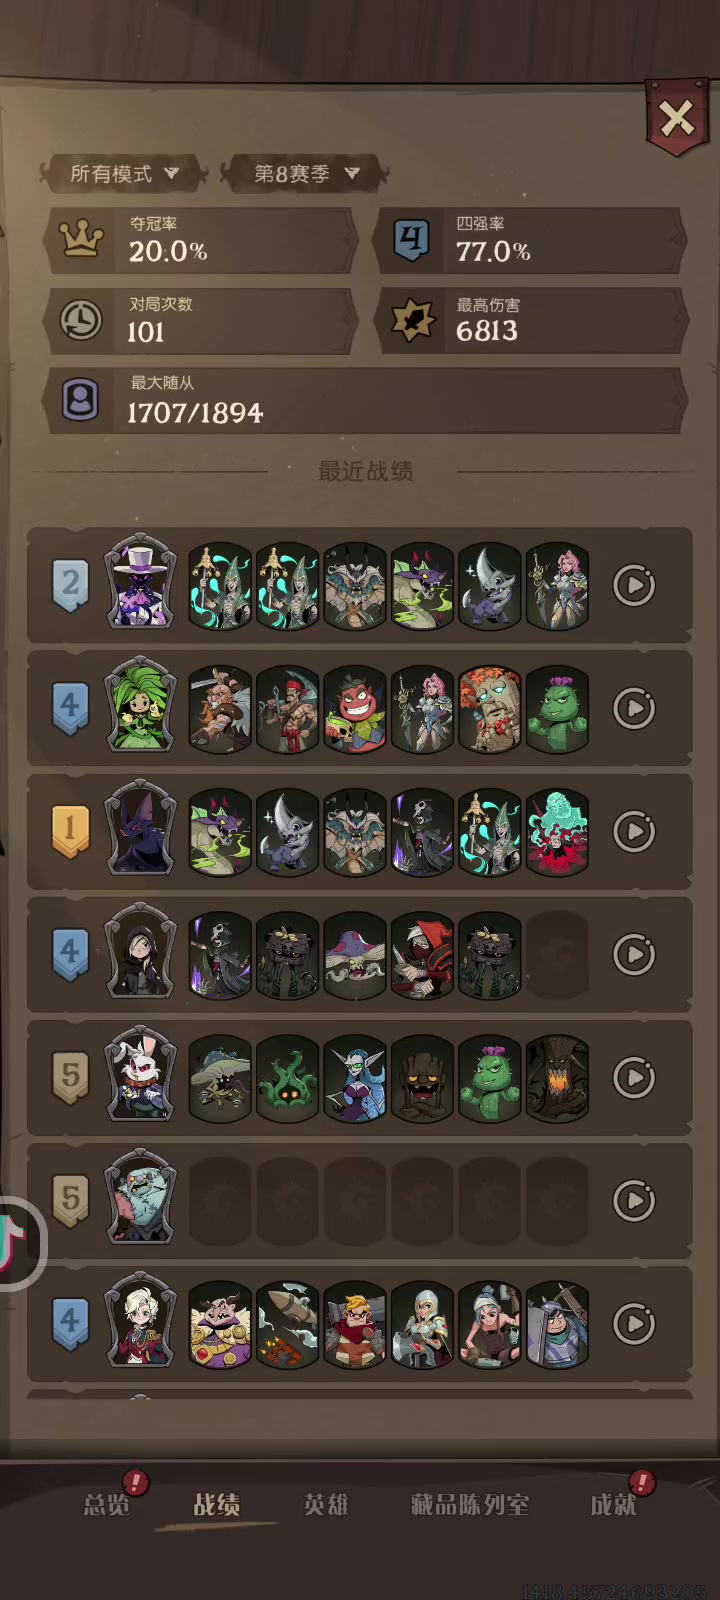
Task: Select the green-haired hero portrait
Action: [x=141, y=706]
